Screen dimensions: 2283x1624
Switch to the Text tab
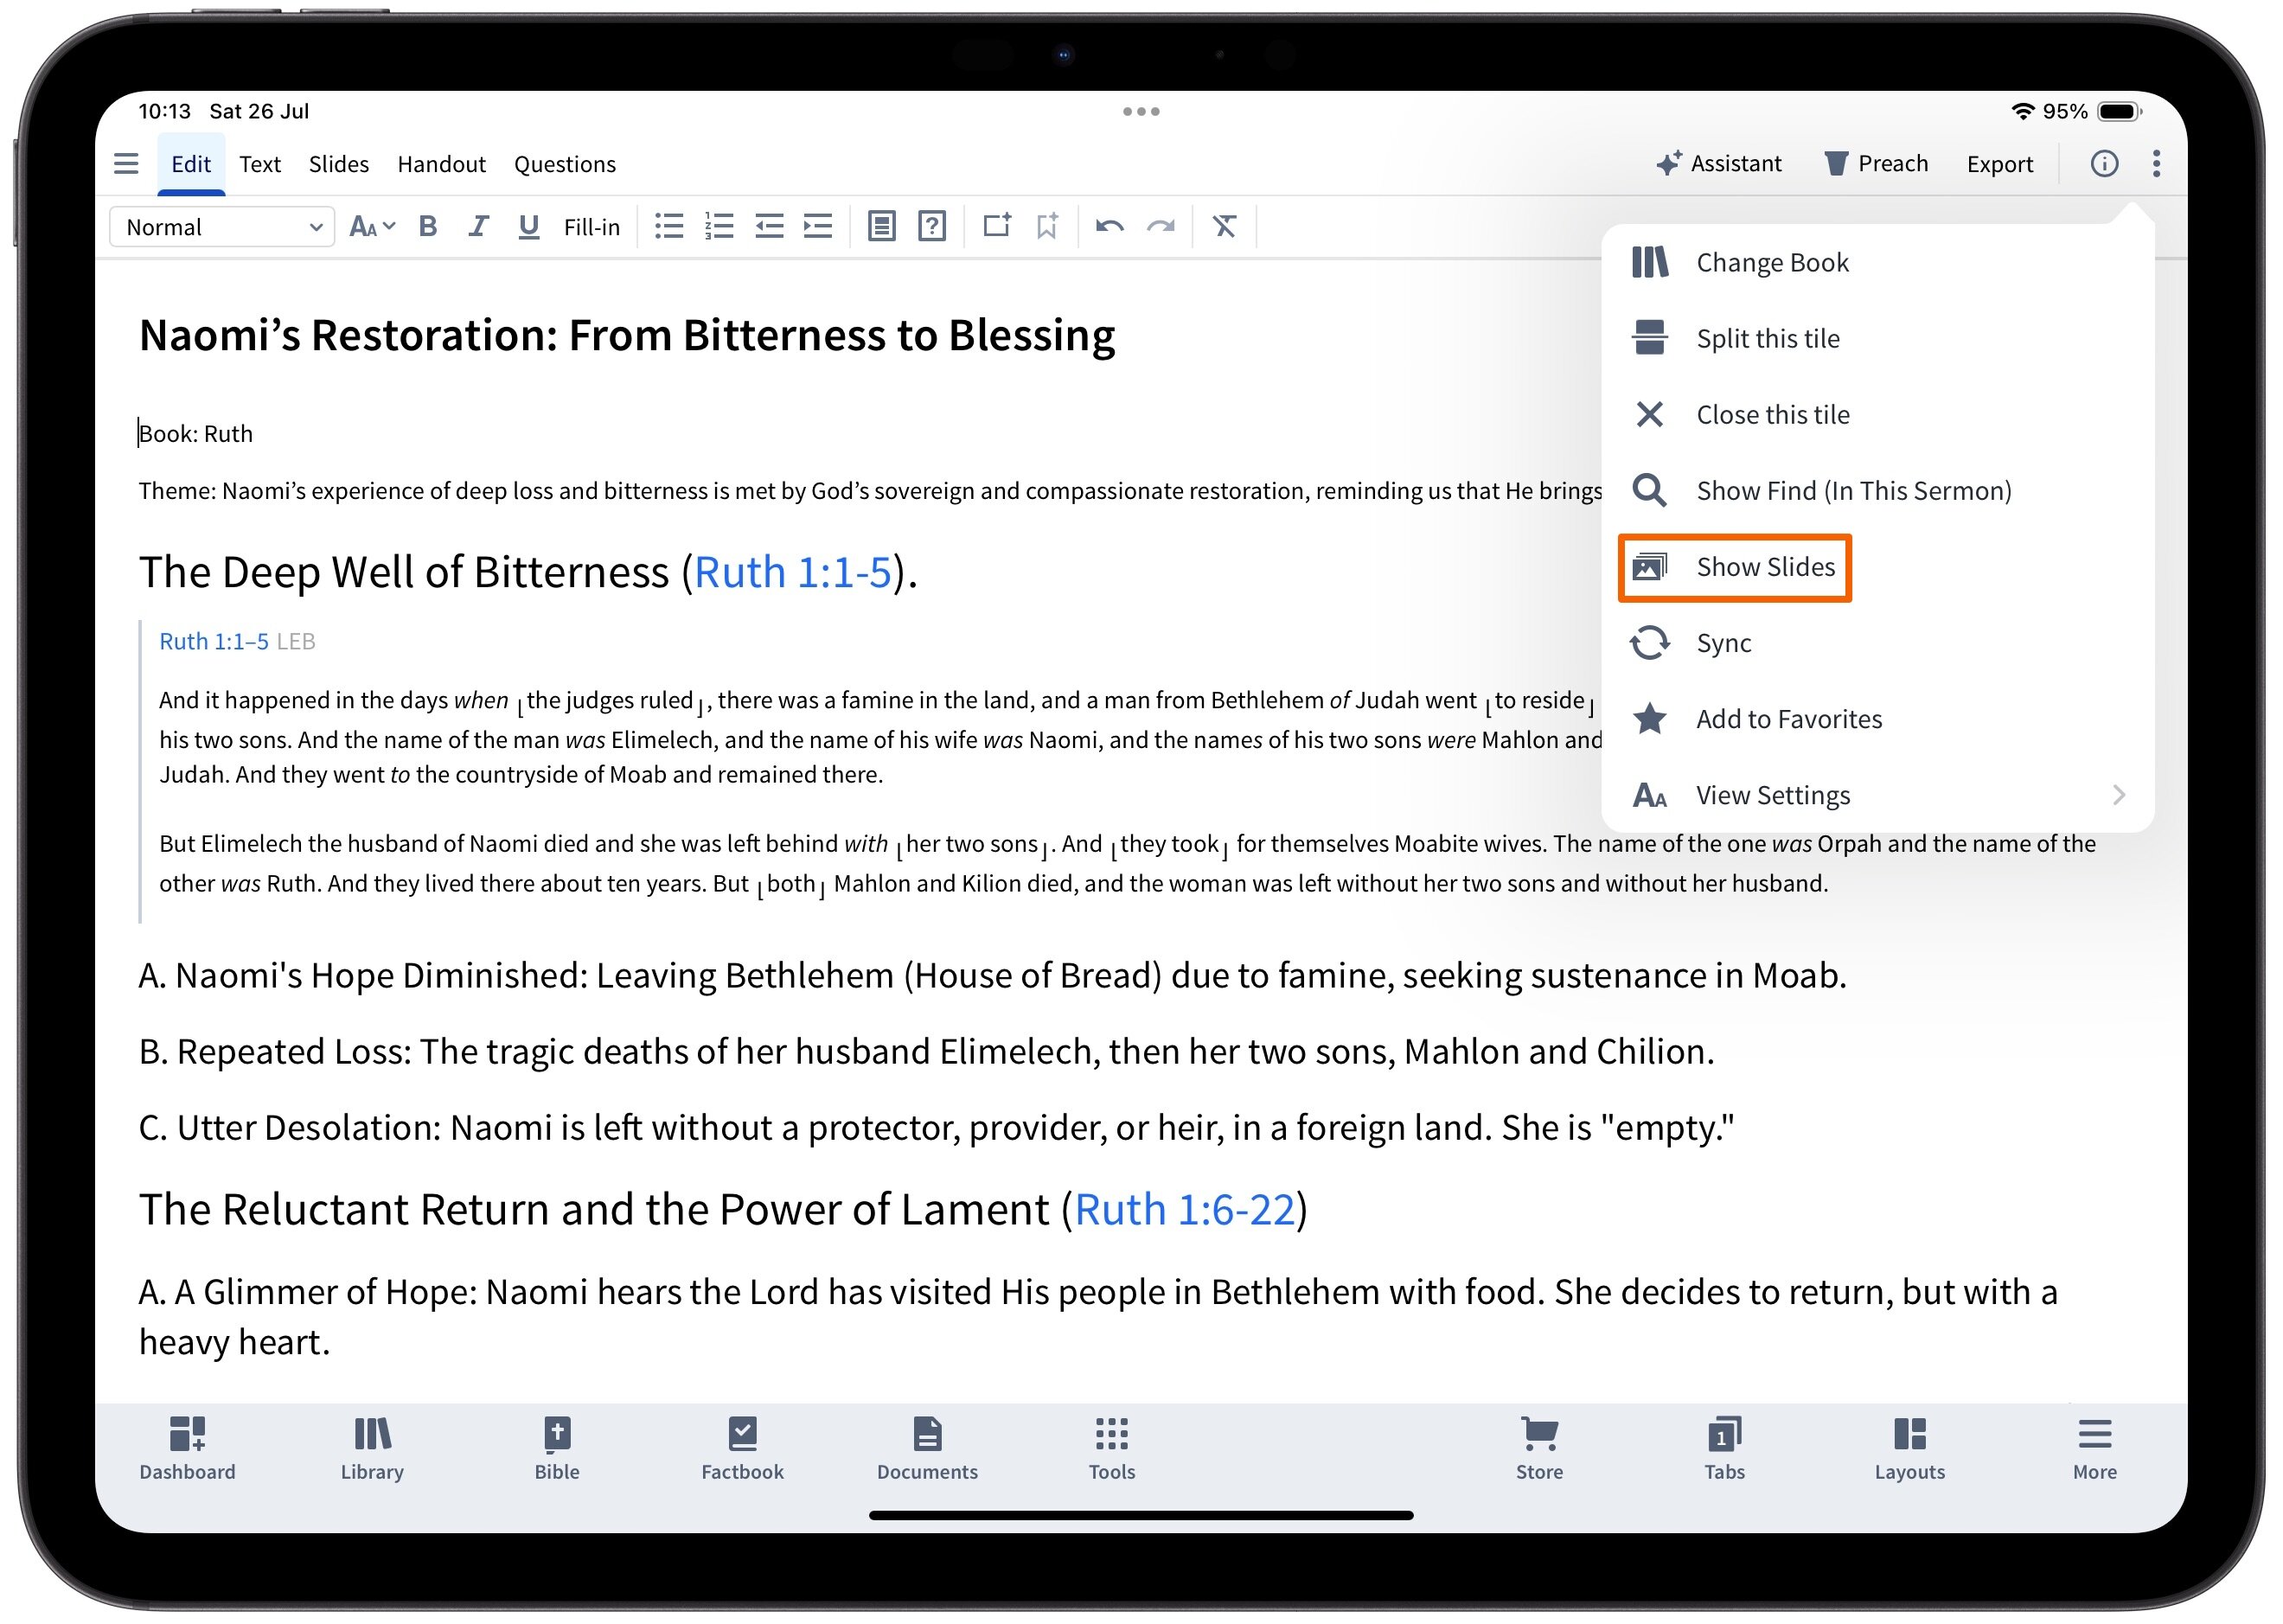coord(260,164)
